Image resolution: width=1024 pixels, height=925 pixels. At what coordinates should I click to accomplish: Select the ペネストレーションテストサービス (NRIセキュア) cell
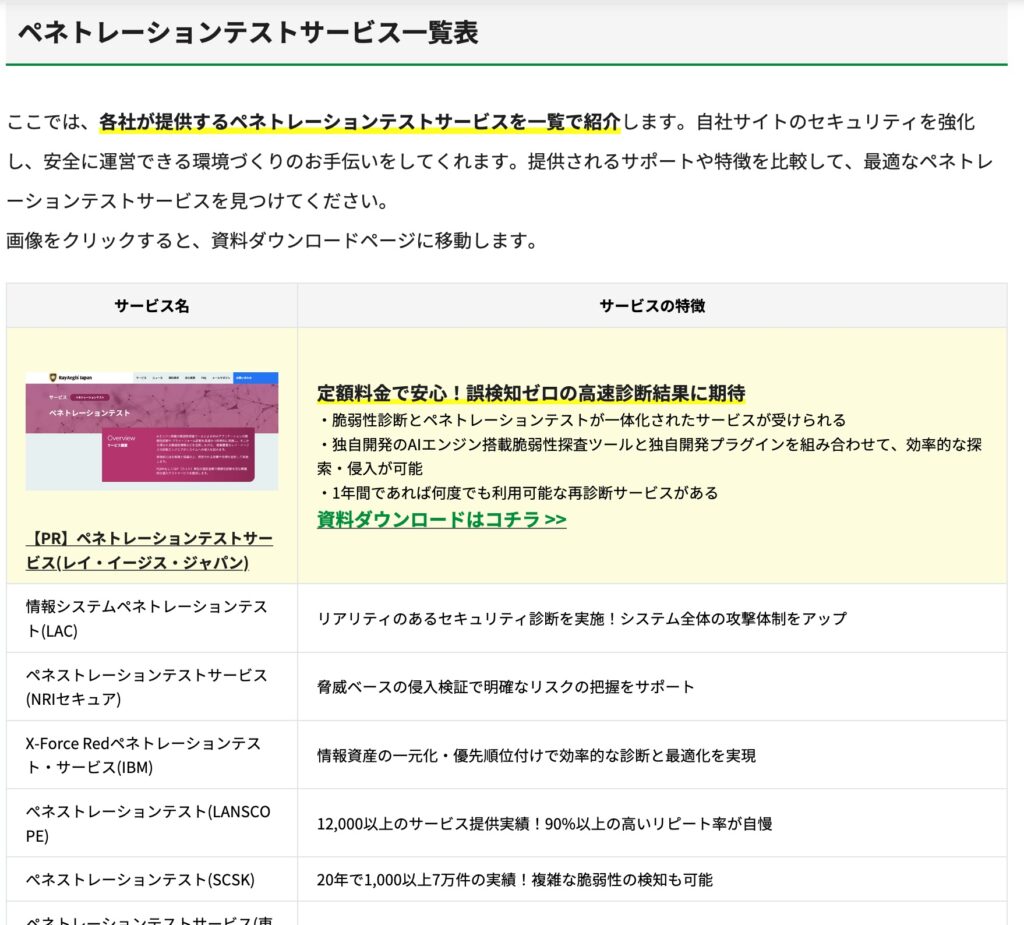(146, 687)
